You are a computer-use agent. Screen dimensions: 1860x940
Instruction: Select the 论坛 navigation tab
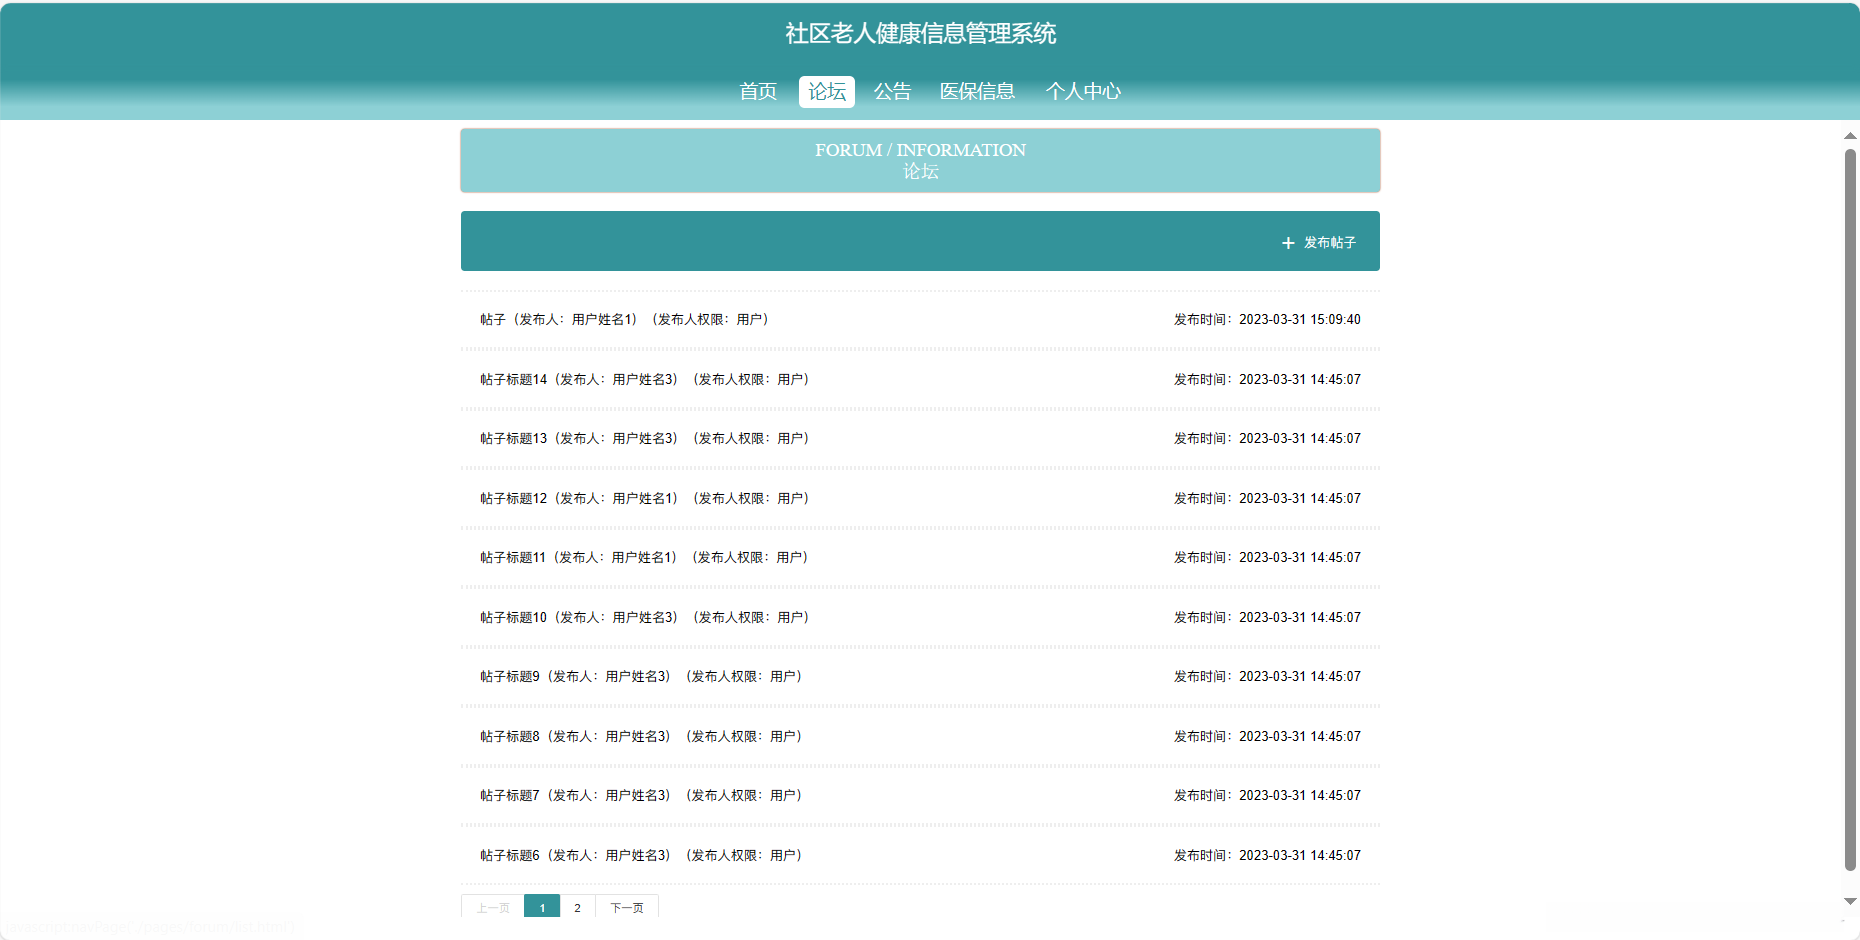click(x=826, y=92)
